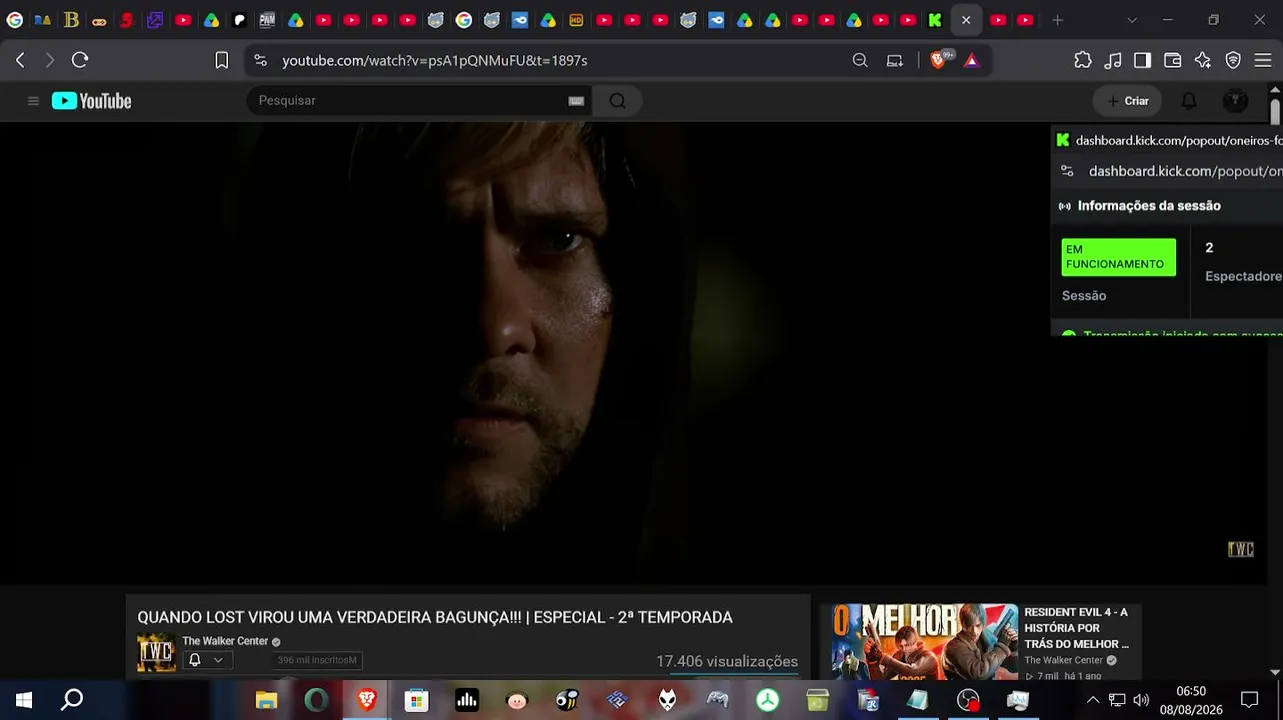Click the Criar button
This screenshot has height=720, width=1283.
(x=1127, y=101)
